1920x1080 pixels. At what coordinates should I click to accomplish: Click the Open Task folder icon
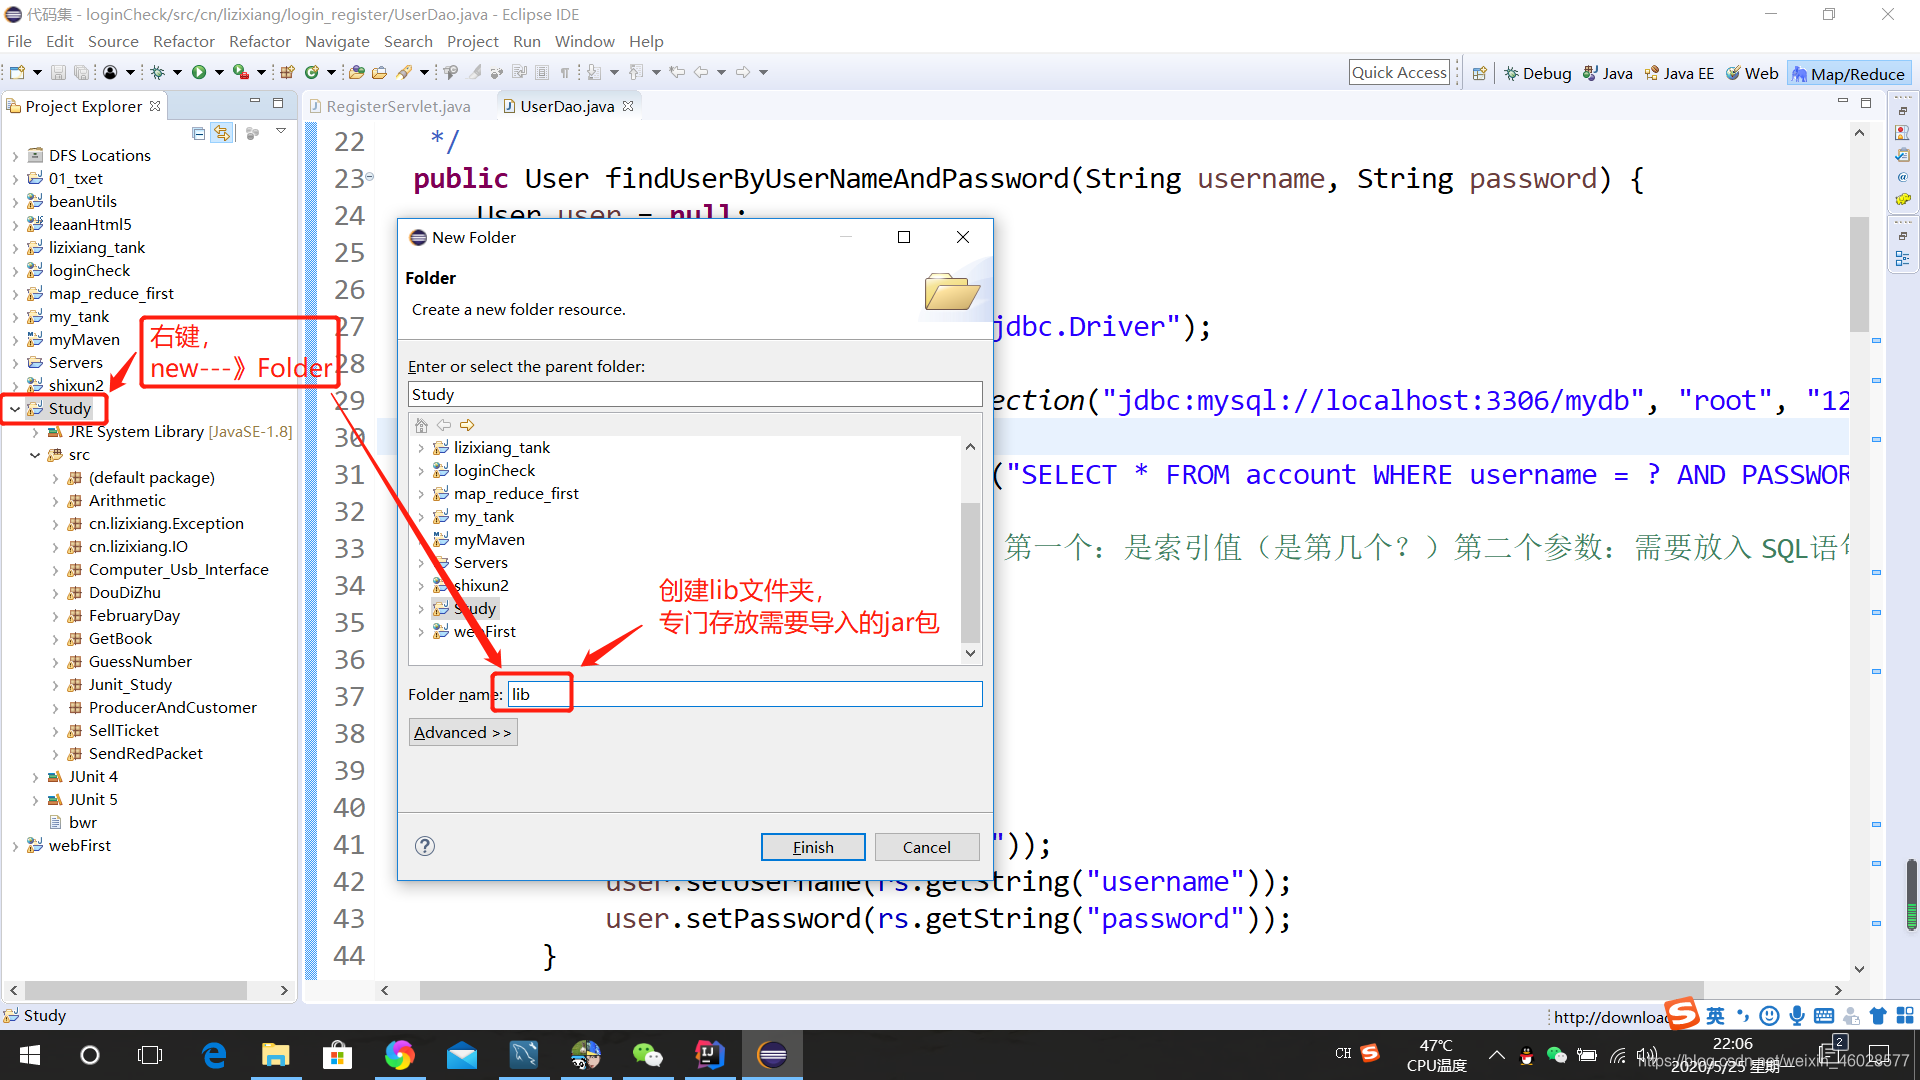click(379, 72)
